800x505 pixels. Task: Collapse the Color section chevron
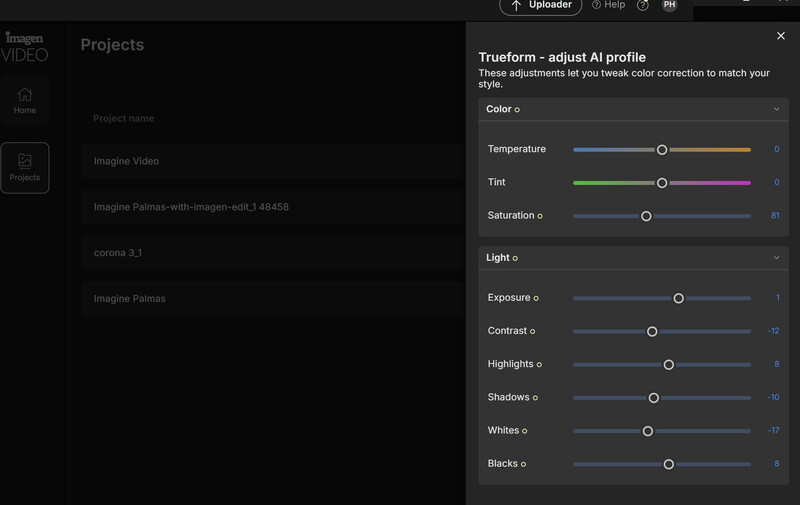click(776, 109)
